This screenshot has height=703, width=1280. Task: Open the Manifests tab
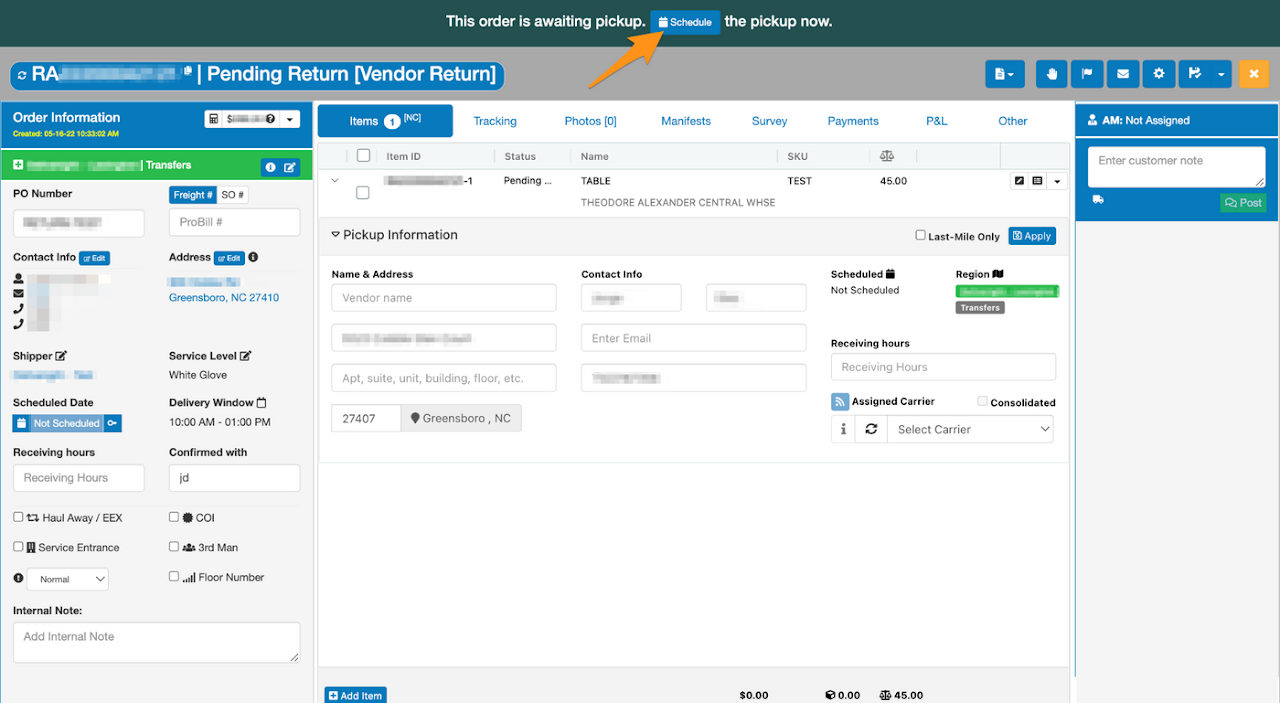(x=686, y=121)
